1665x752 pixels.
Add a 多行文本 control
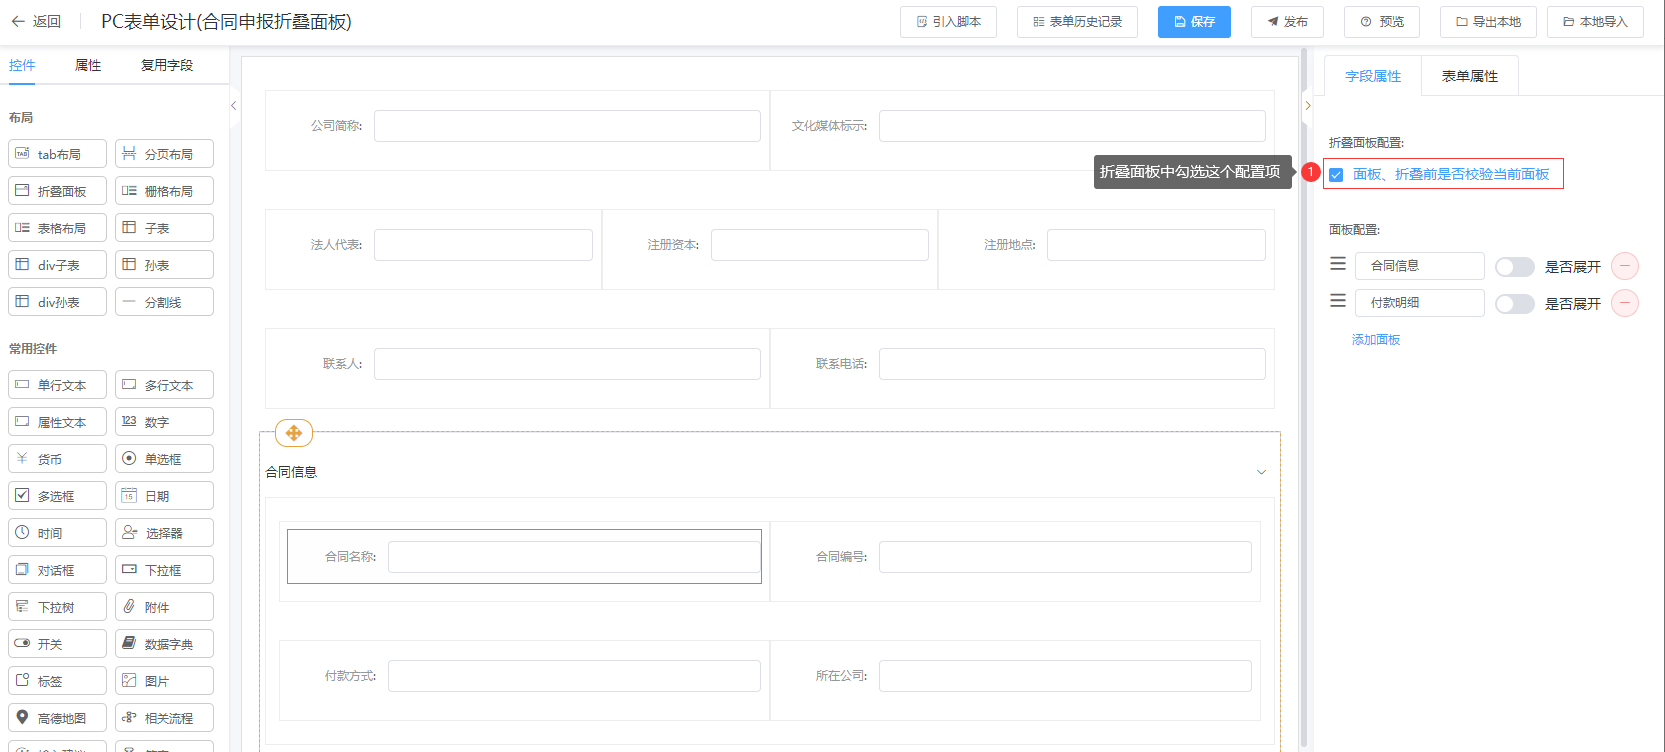164,385
